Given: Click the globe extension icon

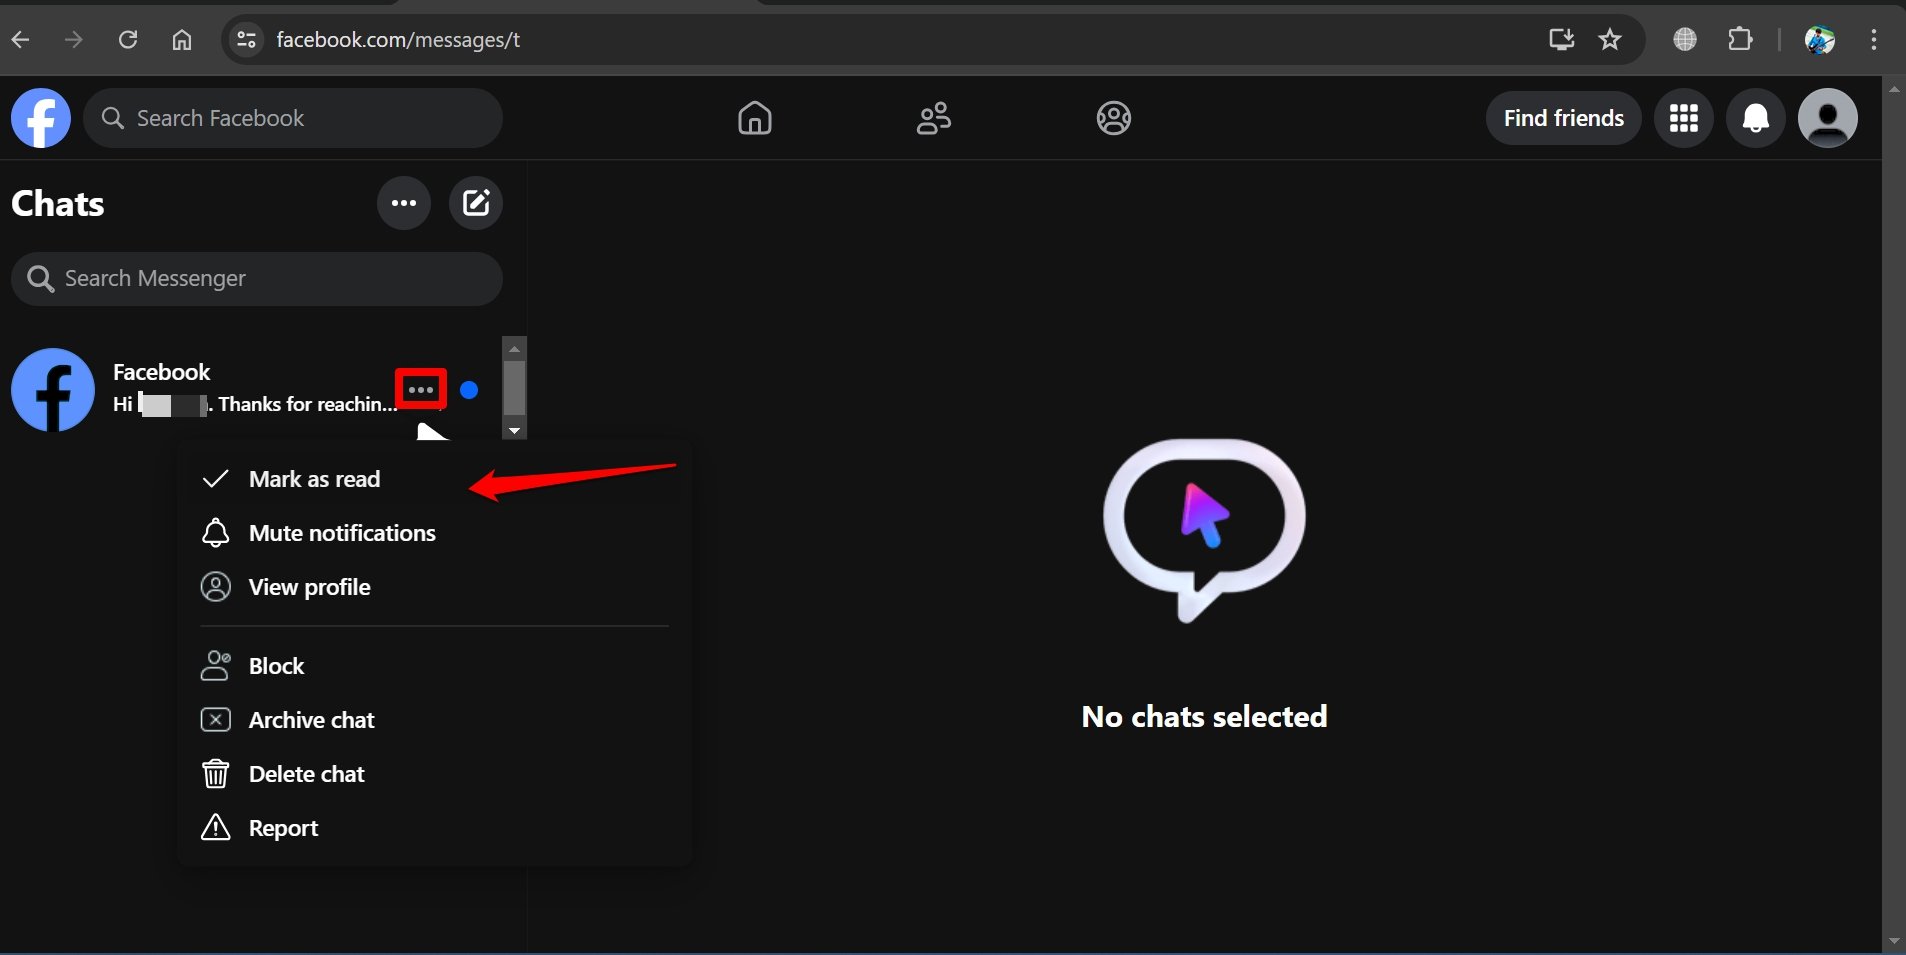Looking at the screenshot, I should [1685, 40].
